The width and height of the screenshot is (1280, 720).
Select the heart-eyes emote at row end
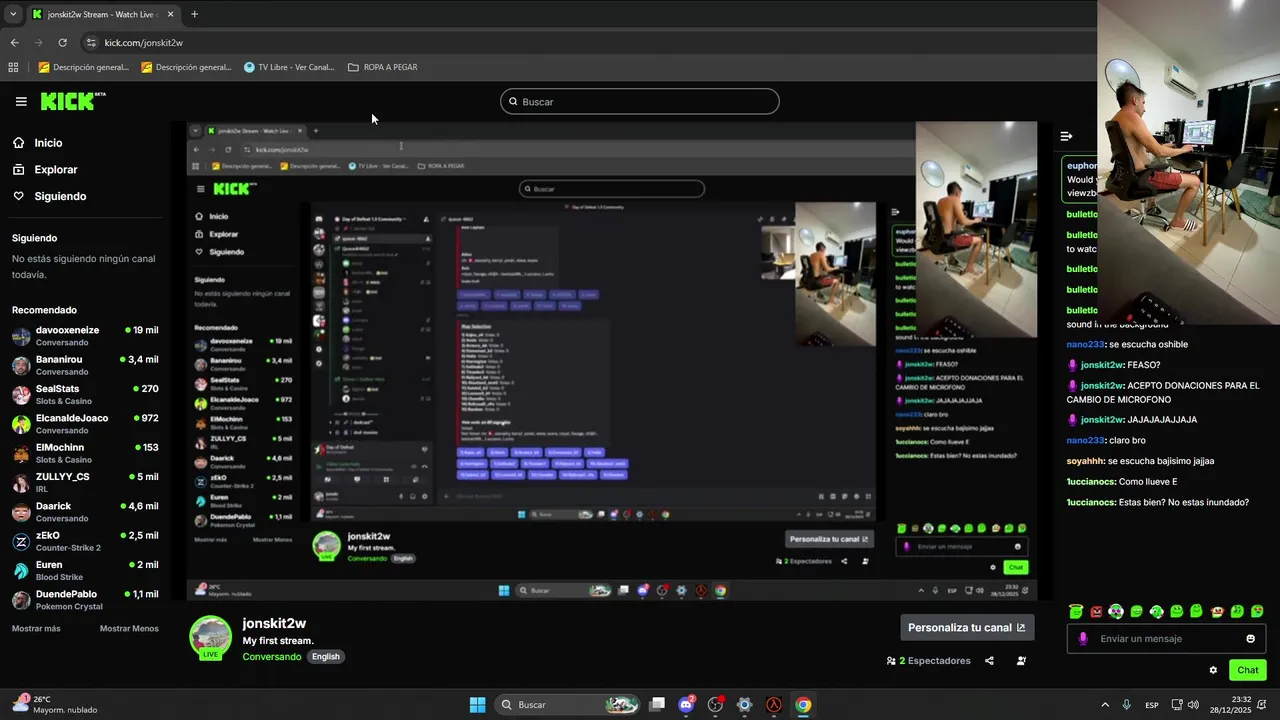[x=1257, y=611]
